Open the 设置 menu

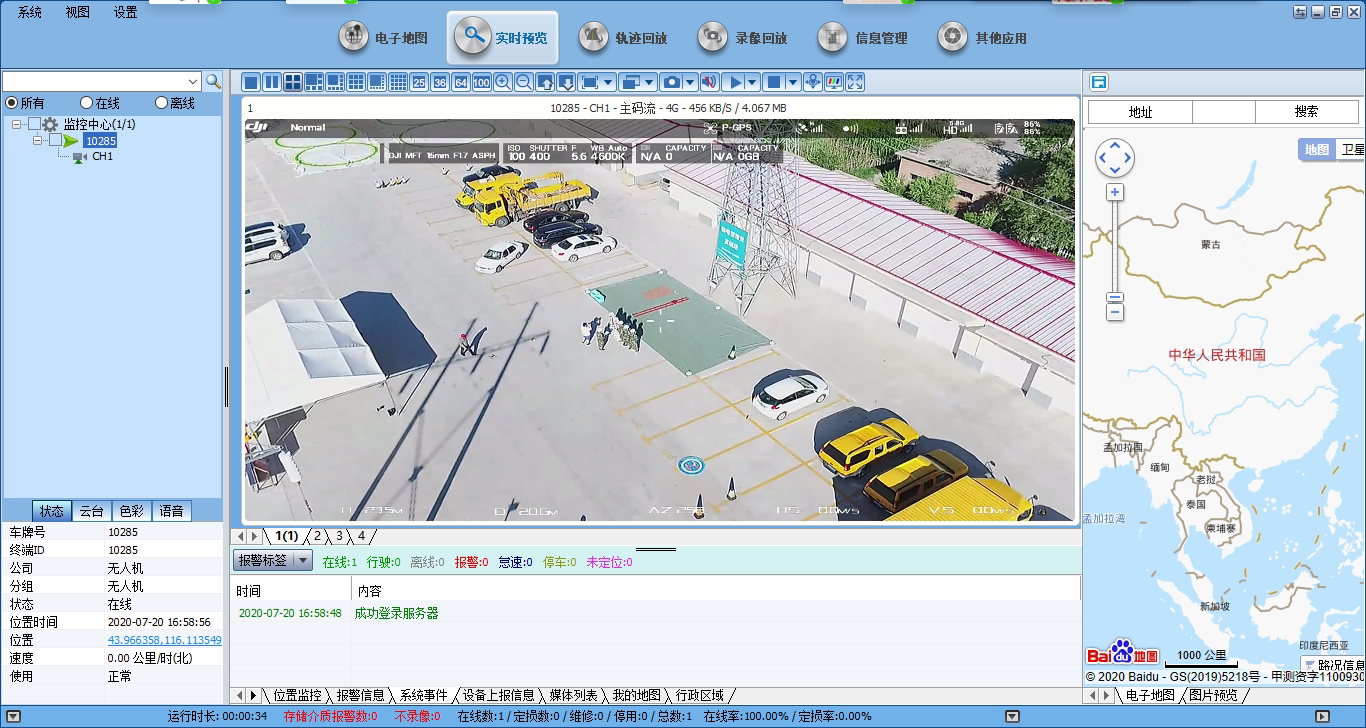pos(126,13)
